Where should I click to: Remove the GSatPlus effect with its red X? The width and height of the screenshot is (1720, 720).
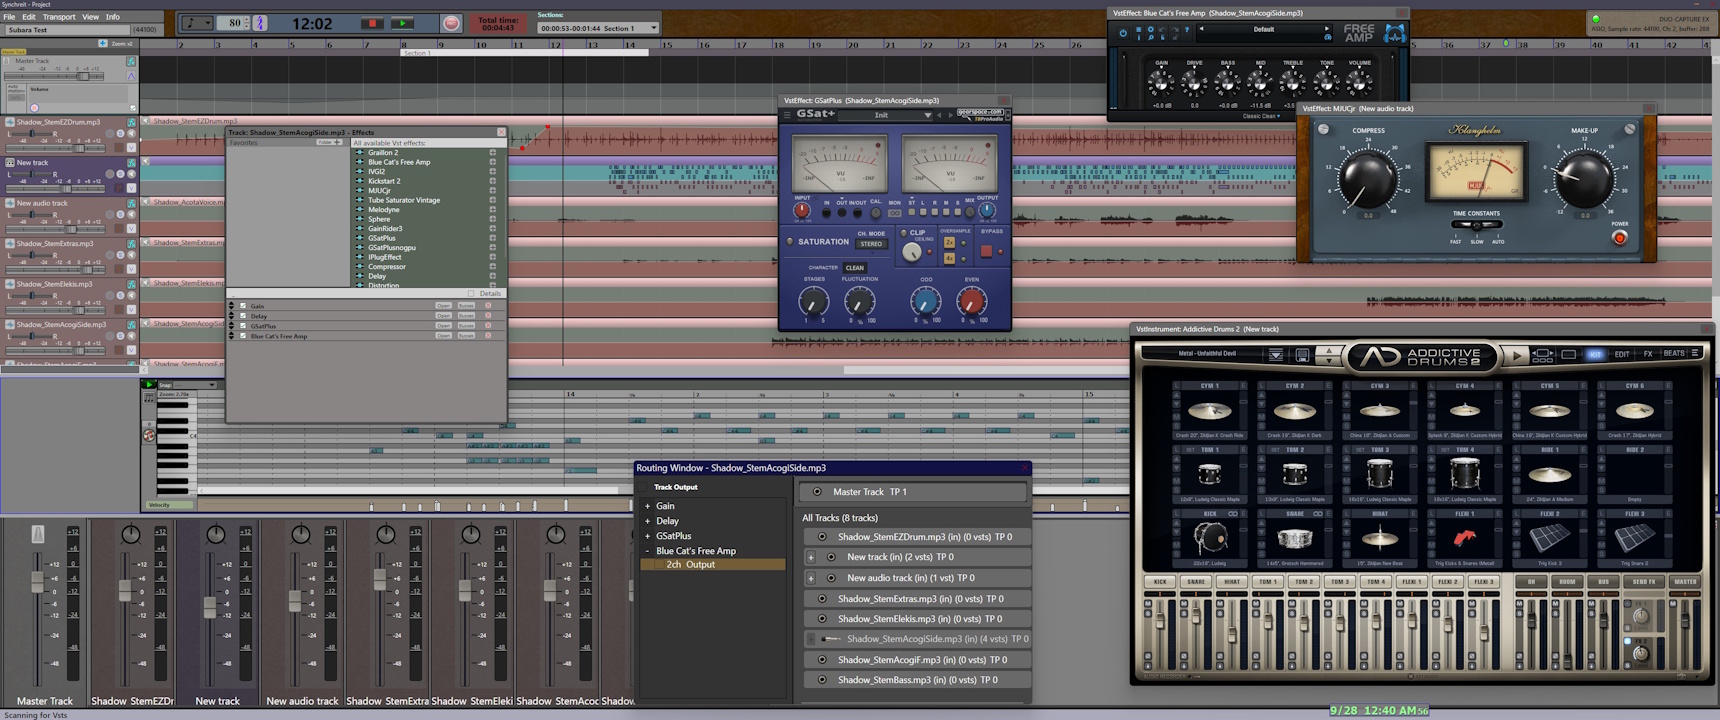[488, 326]
